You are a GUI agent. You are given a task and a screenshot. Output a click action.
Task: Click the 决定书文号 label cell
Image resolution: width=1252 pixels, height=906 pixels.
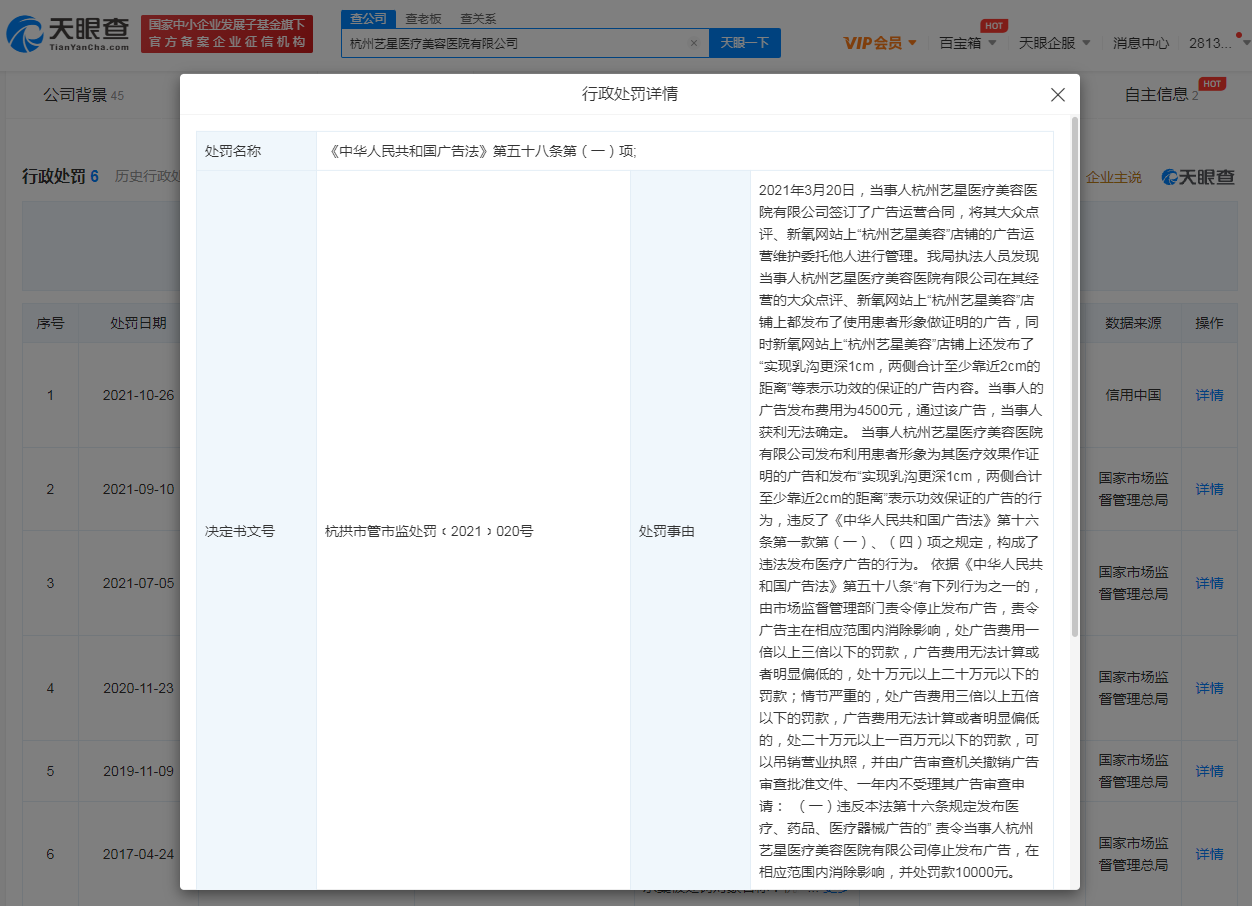pos(256,531)
